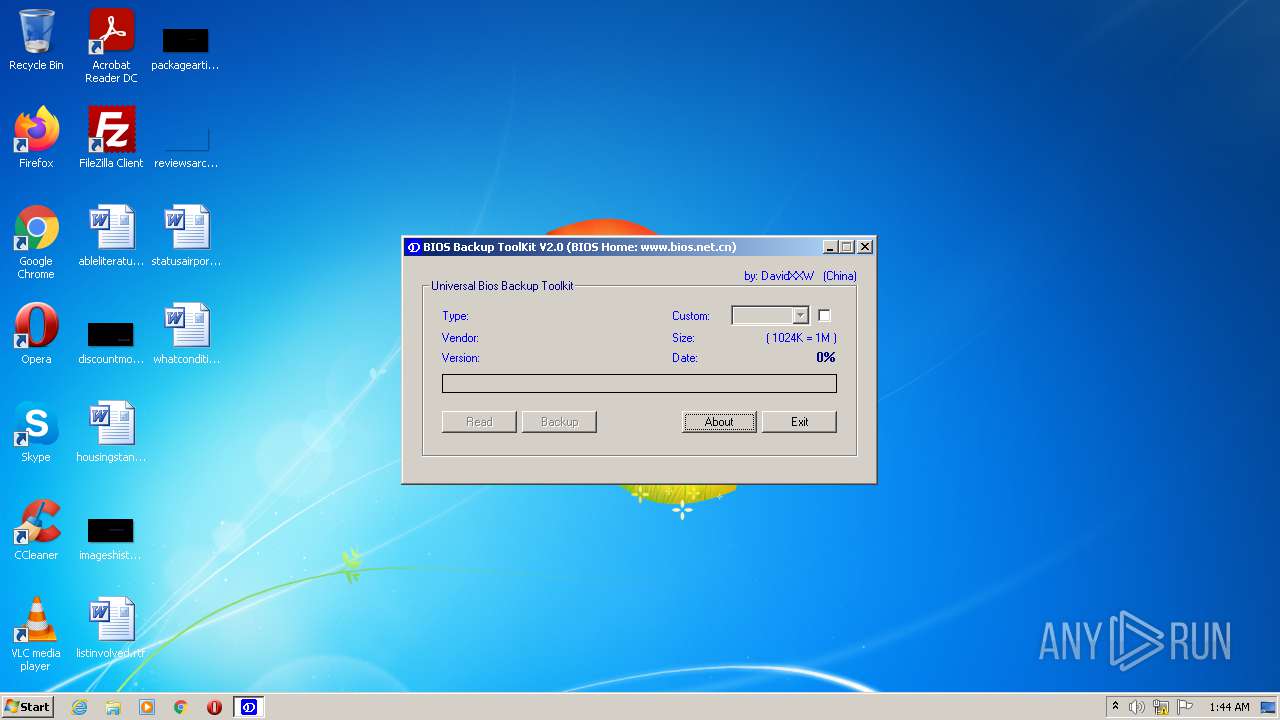Click the 0% progress text
The height and width of the screenshot is (720, 1280).
pyautogui.click(x=826, y=357)
